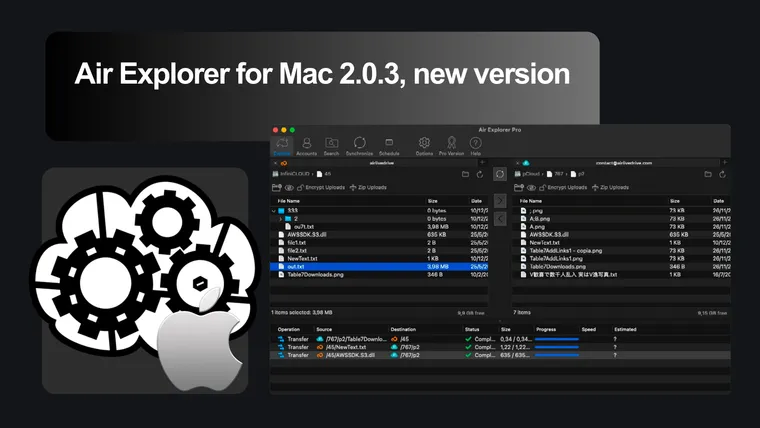Collapse the 333 folder in left pane
Viewport: 760px width, 428px height.
pos(274,211)
